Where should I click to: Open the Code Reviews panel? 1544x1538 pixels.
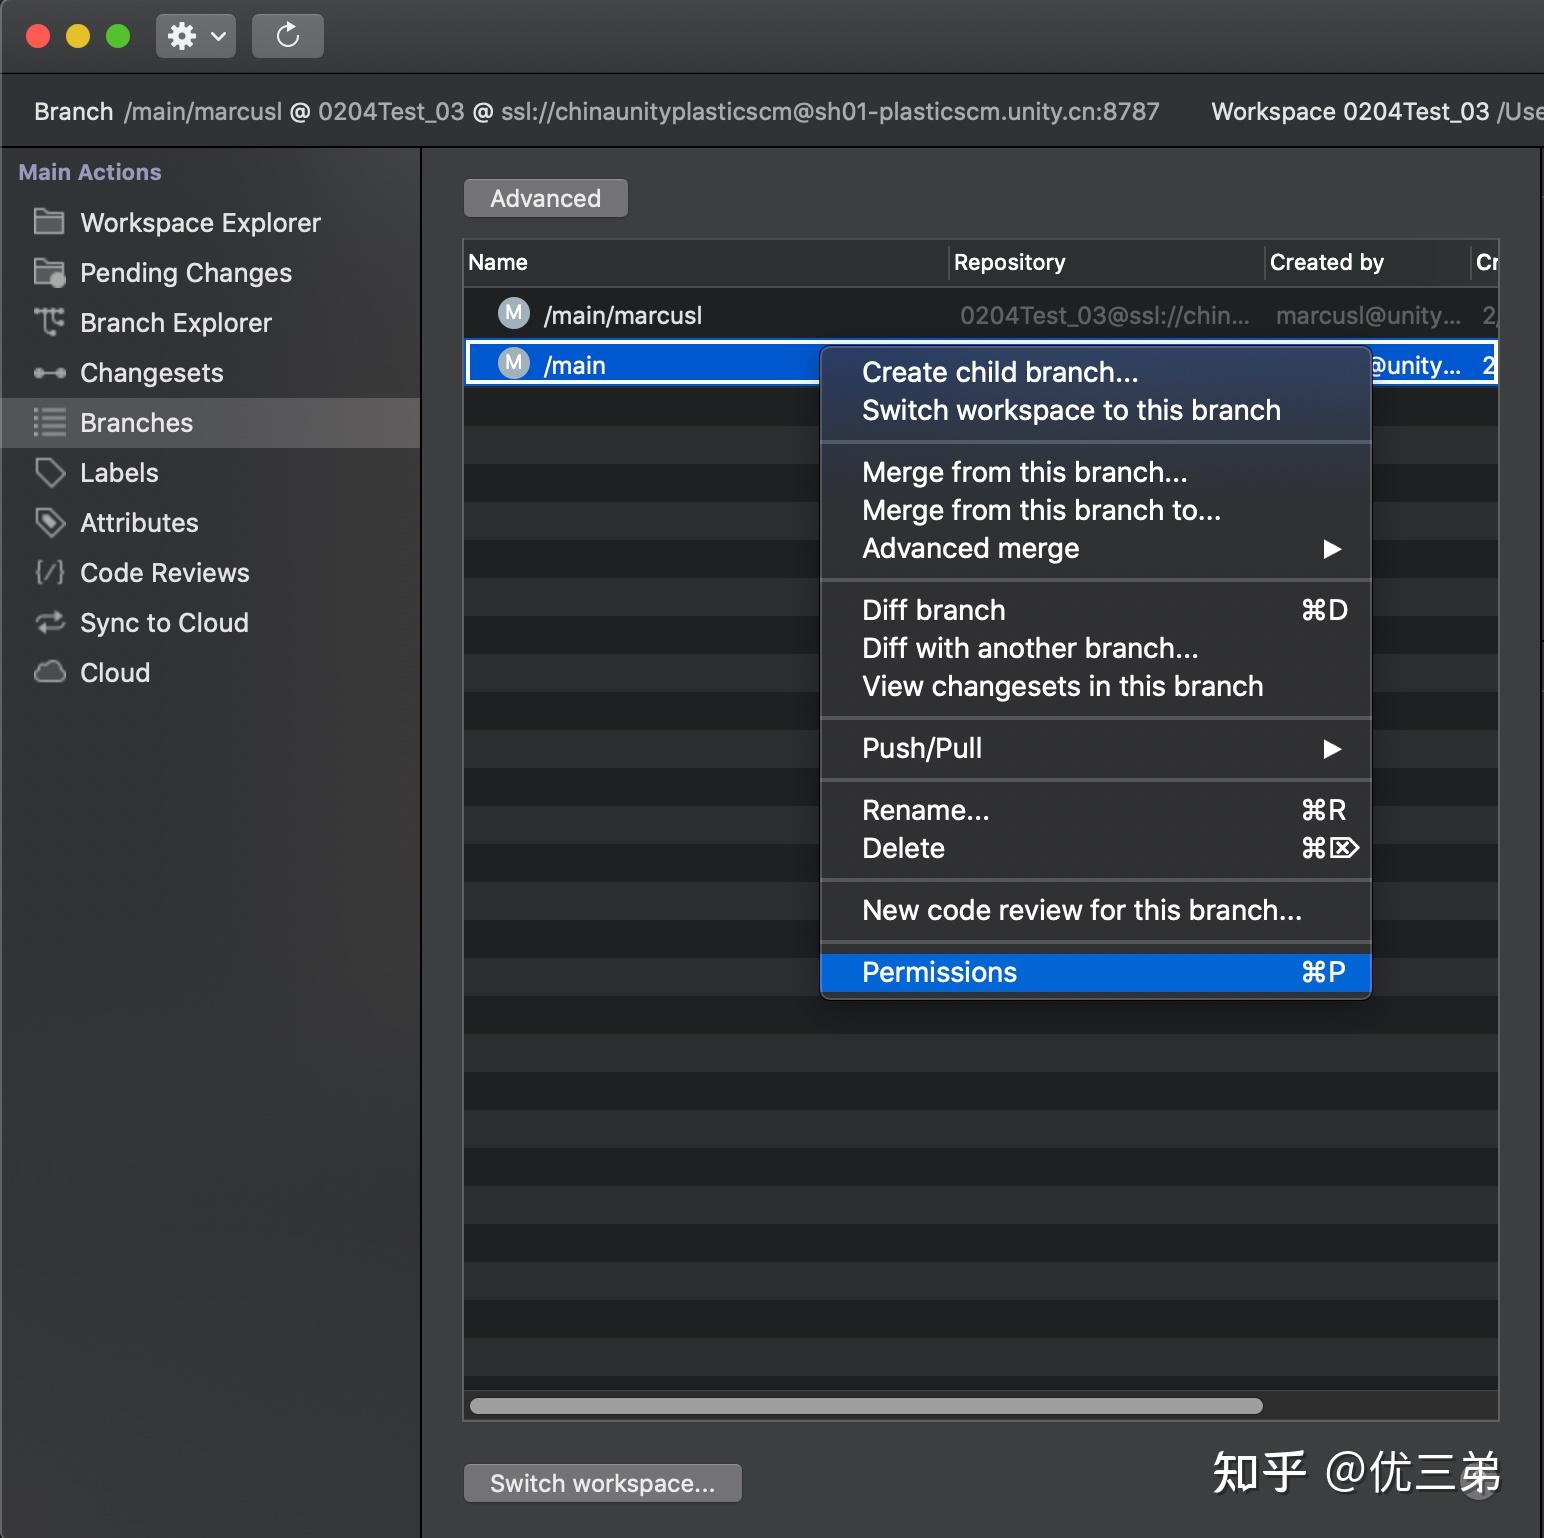coord(164,572)
